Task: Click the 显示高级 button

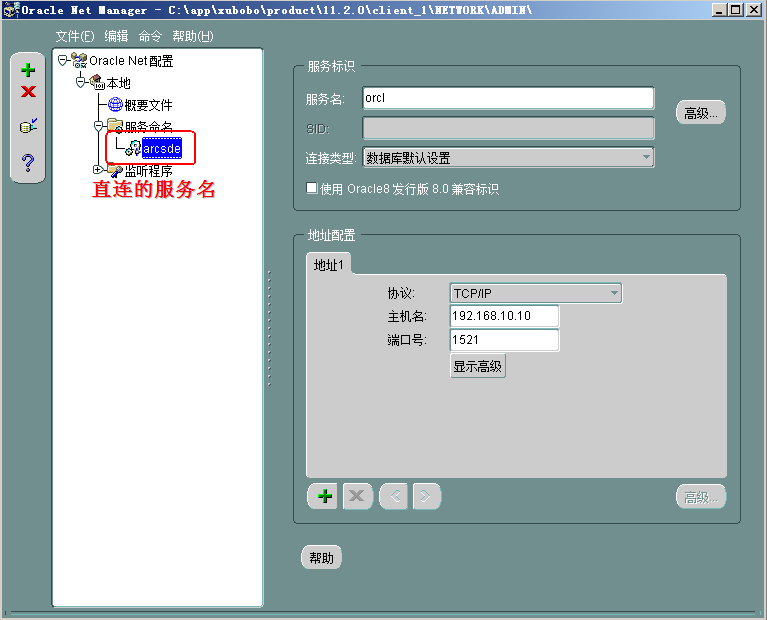Action: (x=477, y=366)
